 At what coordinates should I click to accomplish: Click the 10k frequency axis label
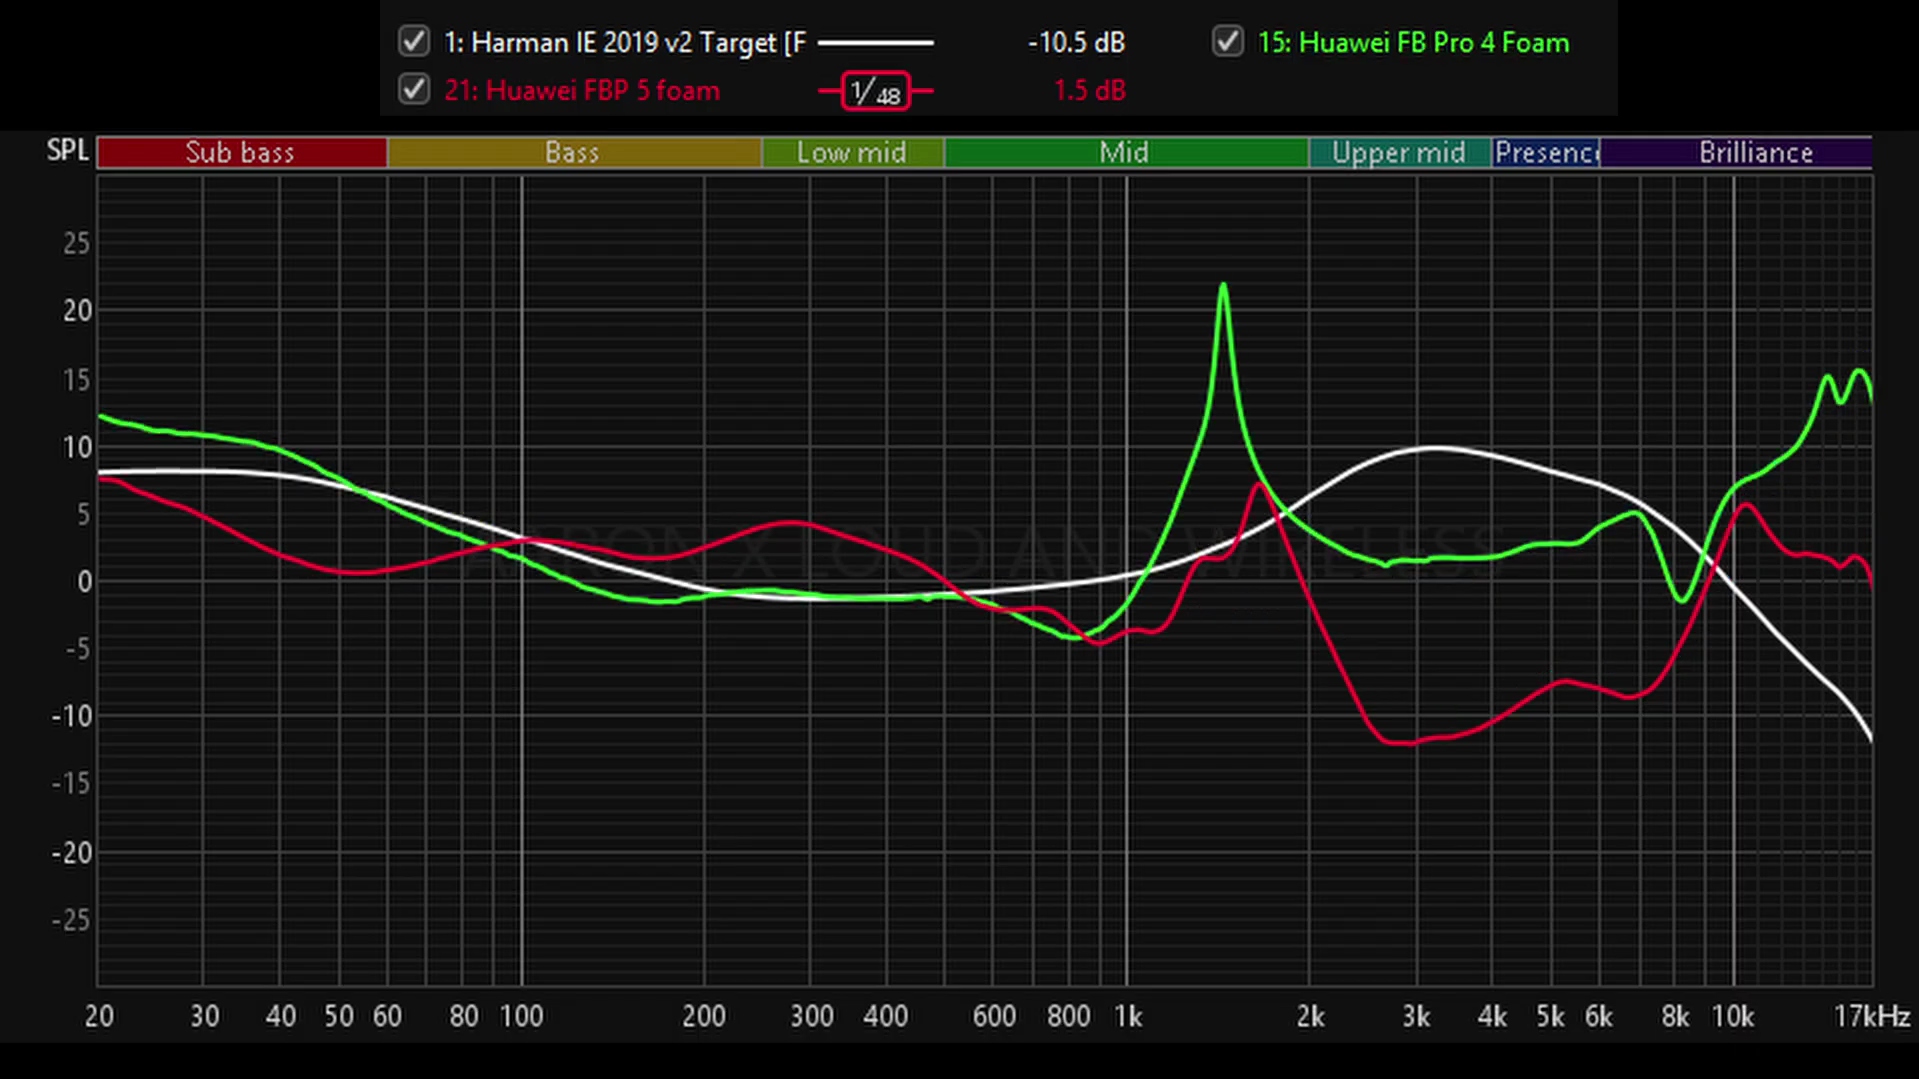(x=1733, y=1017)
